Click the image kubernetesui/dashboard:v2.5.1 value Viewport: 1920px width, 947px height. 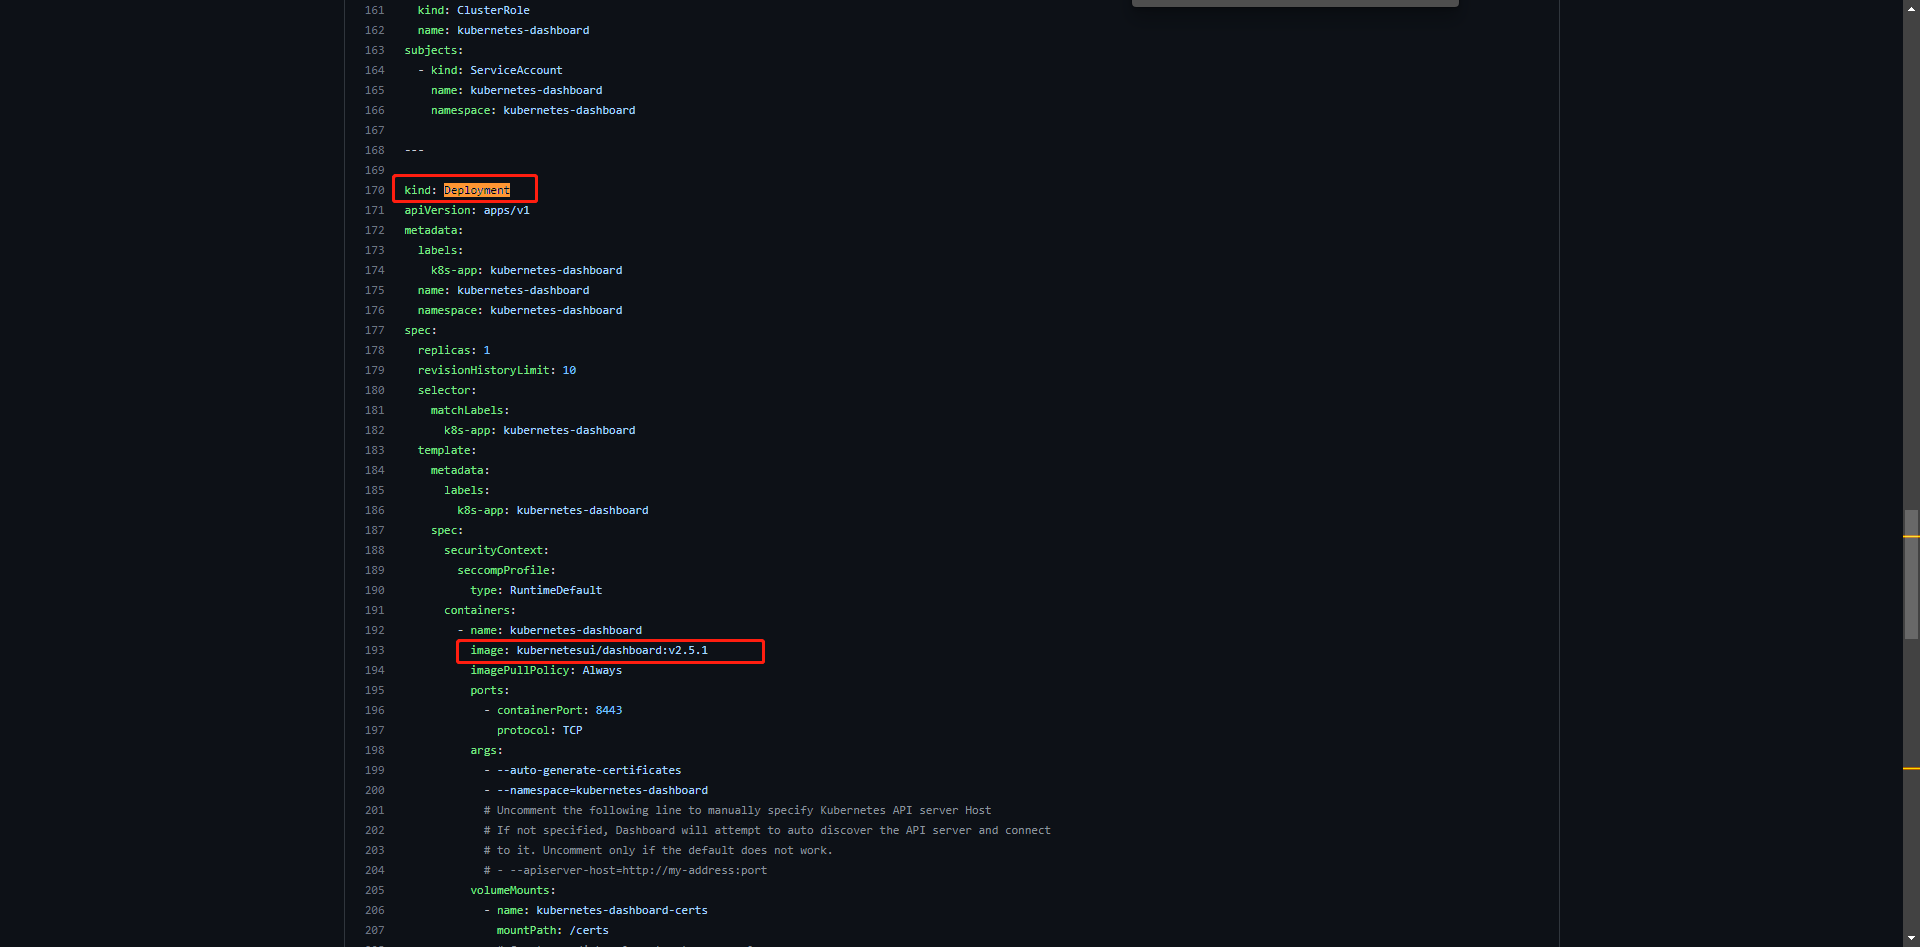coord(612,650)
